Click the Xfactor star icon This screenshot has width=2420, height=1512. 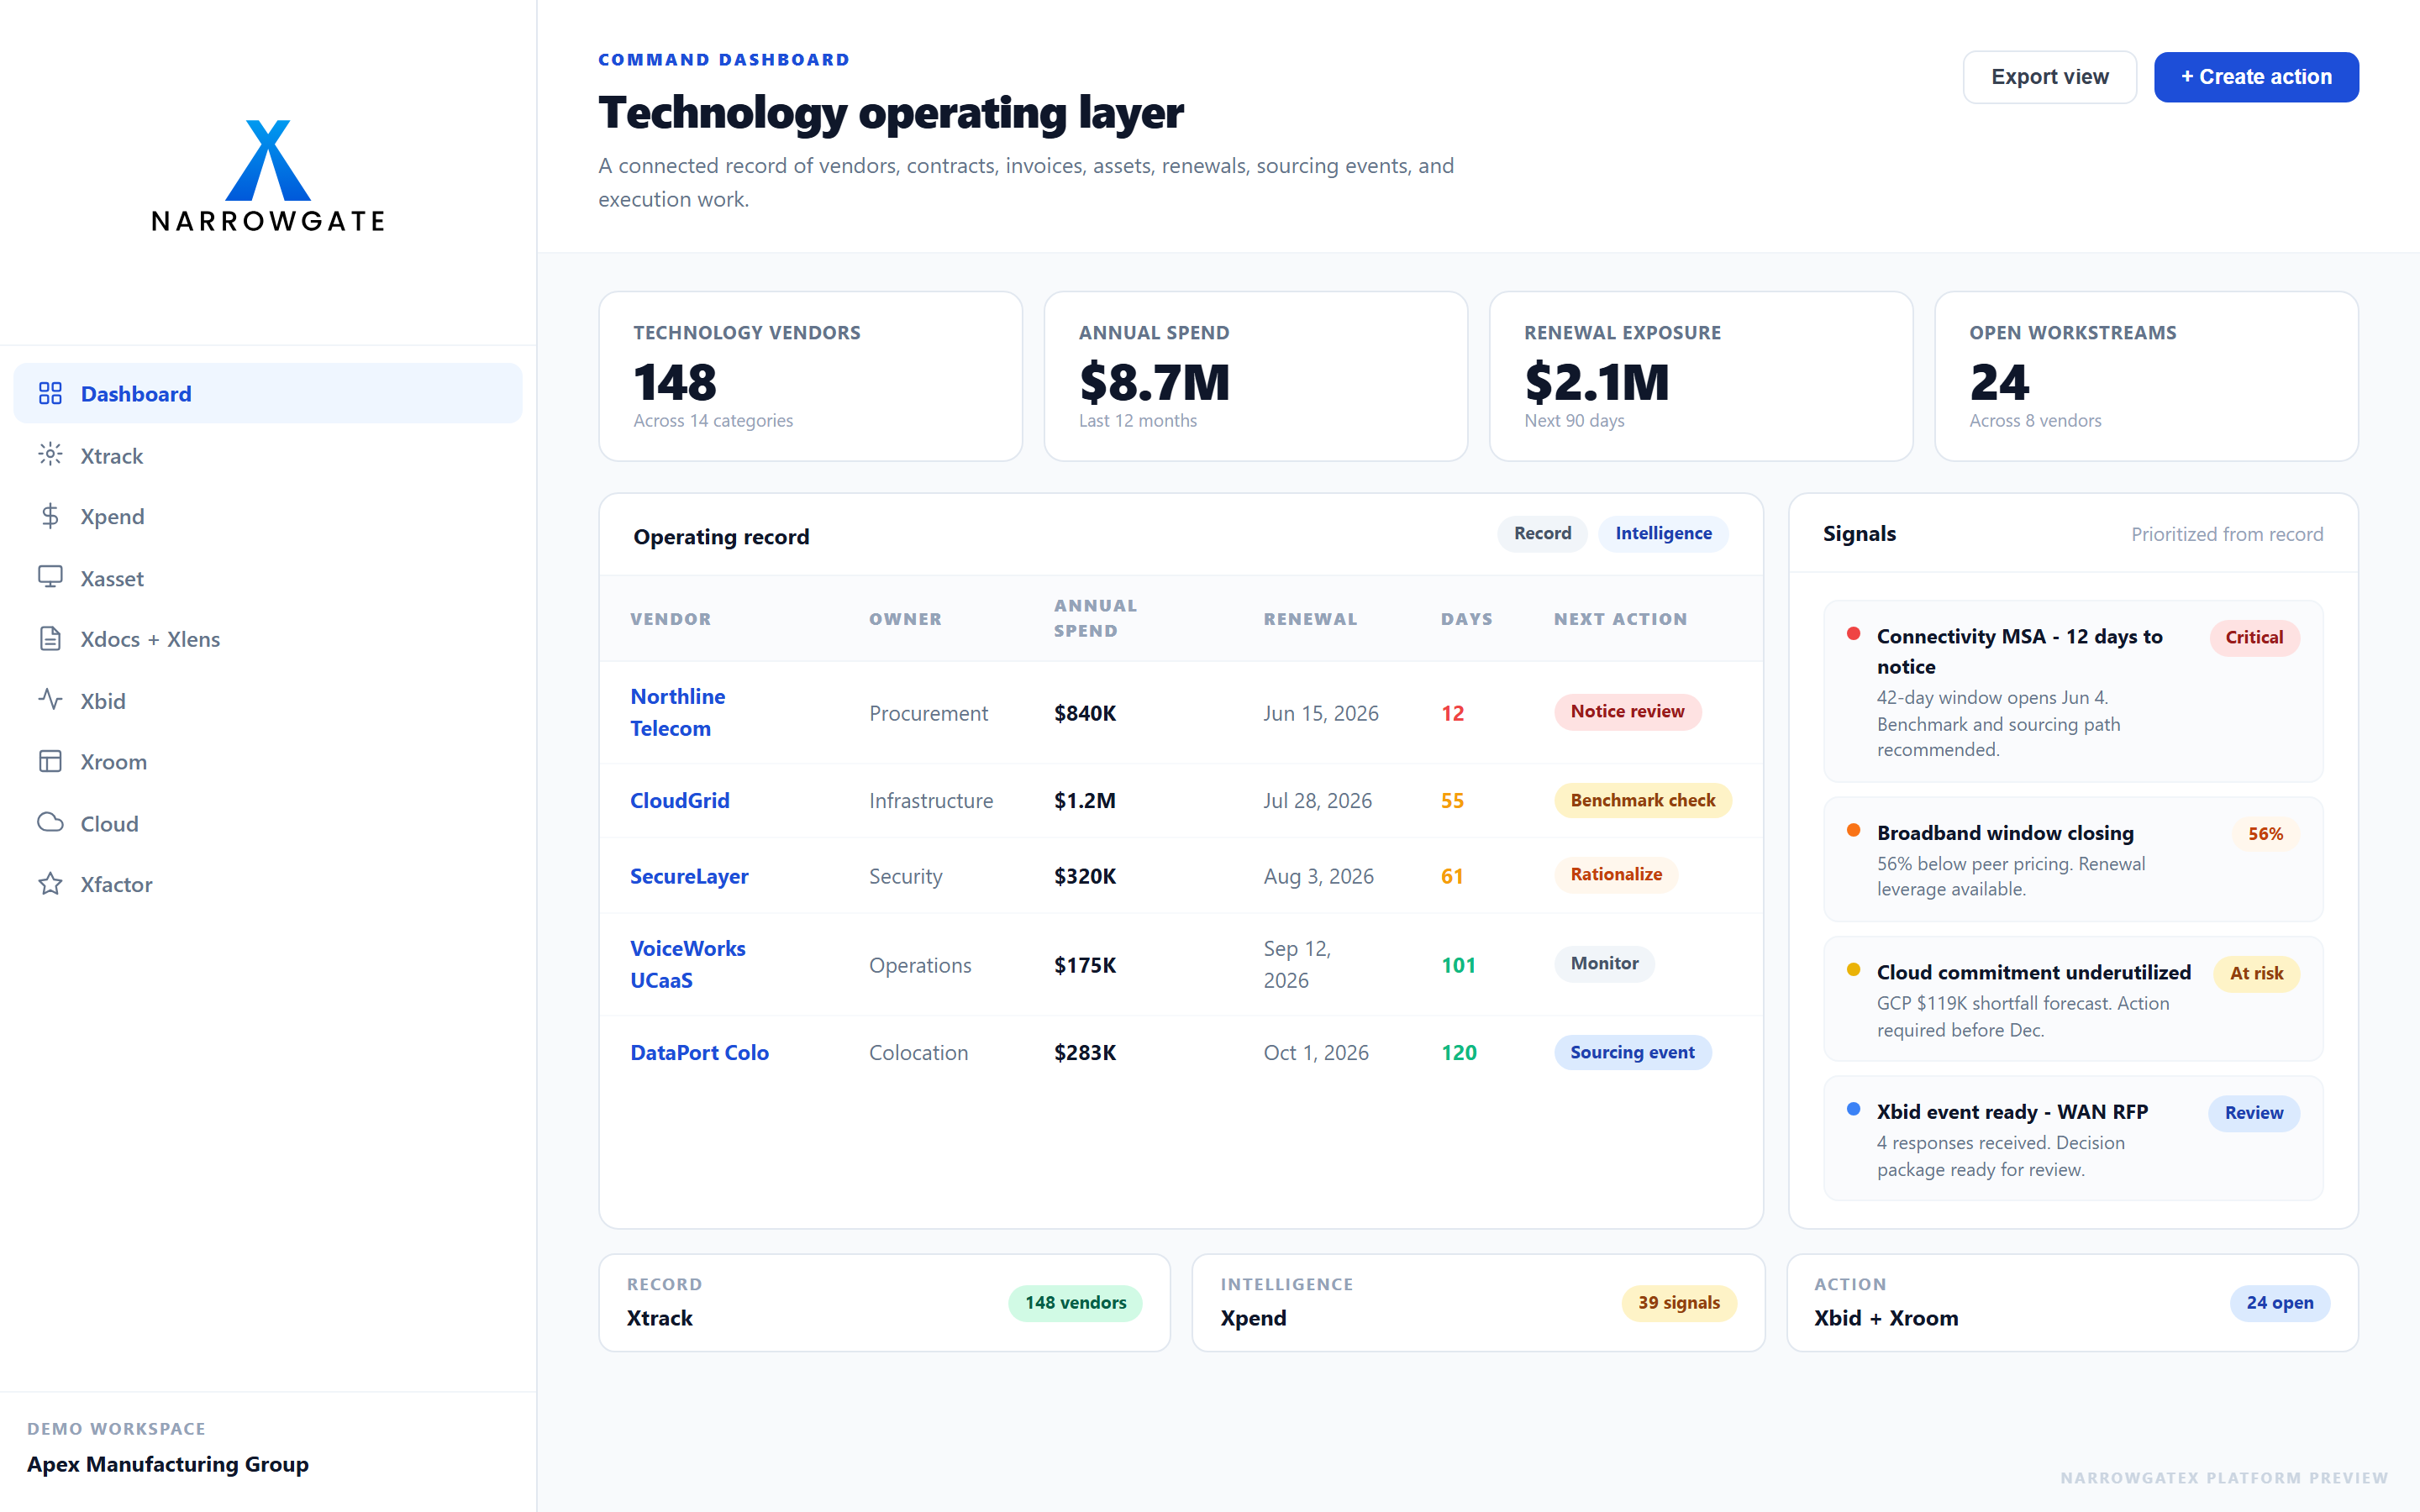(x=50, y=884)
